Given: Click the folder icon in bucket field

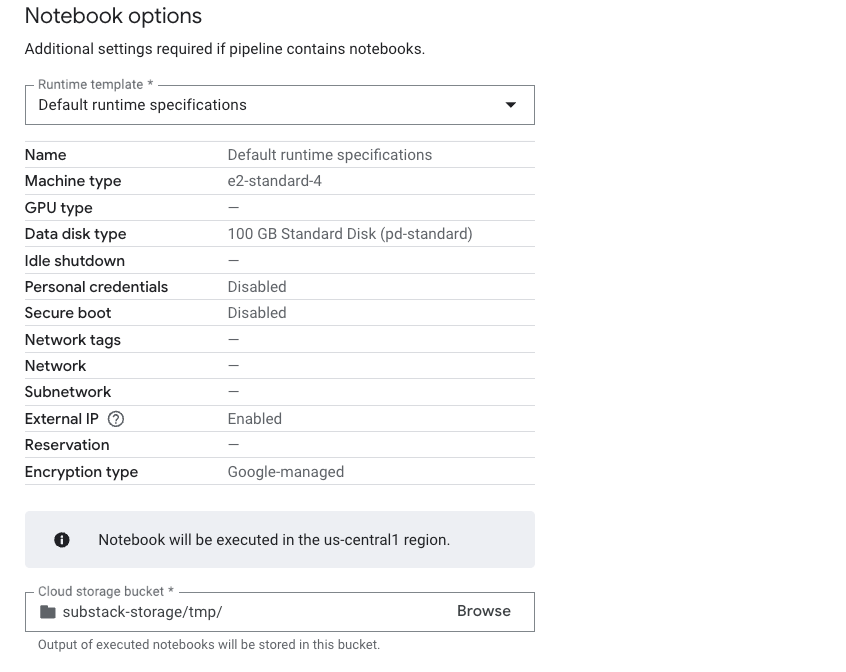Looking at the screenshot, I should pos(48,612).
